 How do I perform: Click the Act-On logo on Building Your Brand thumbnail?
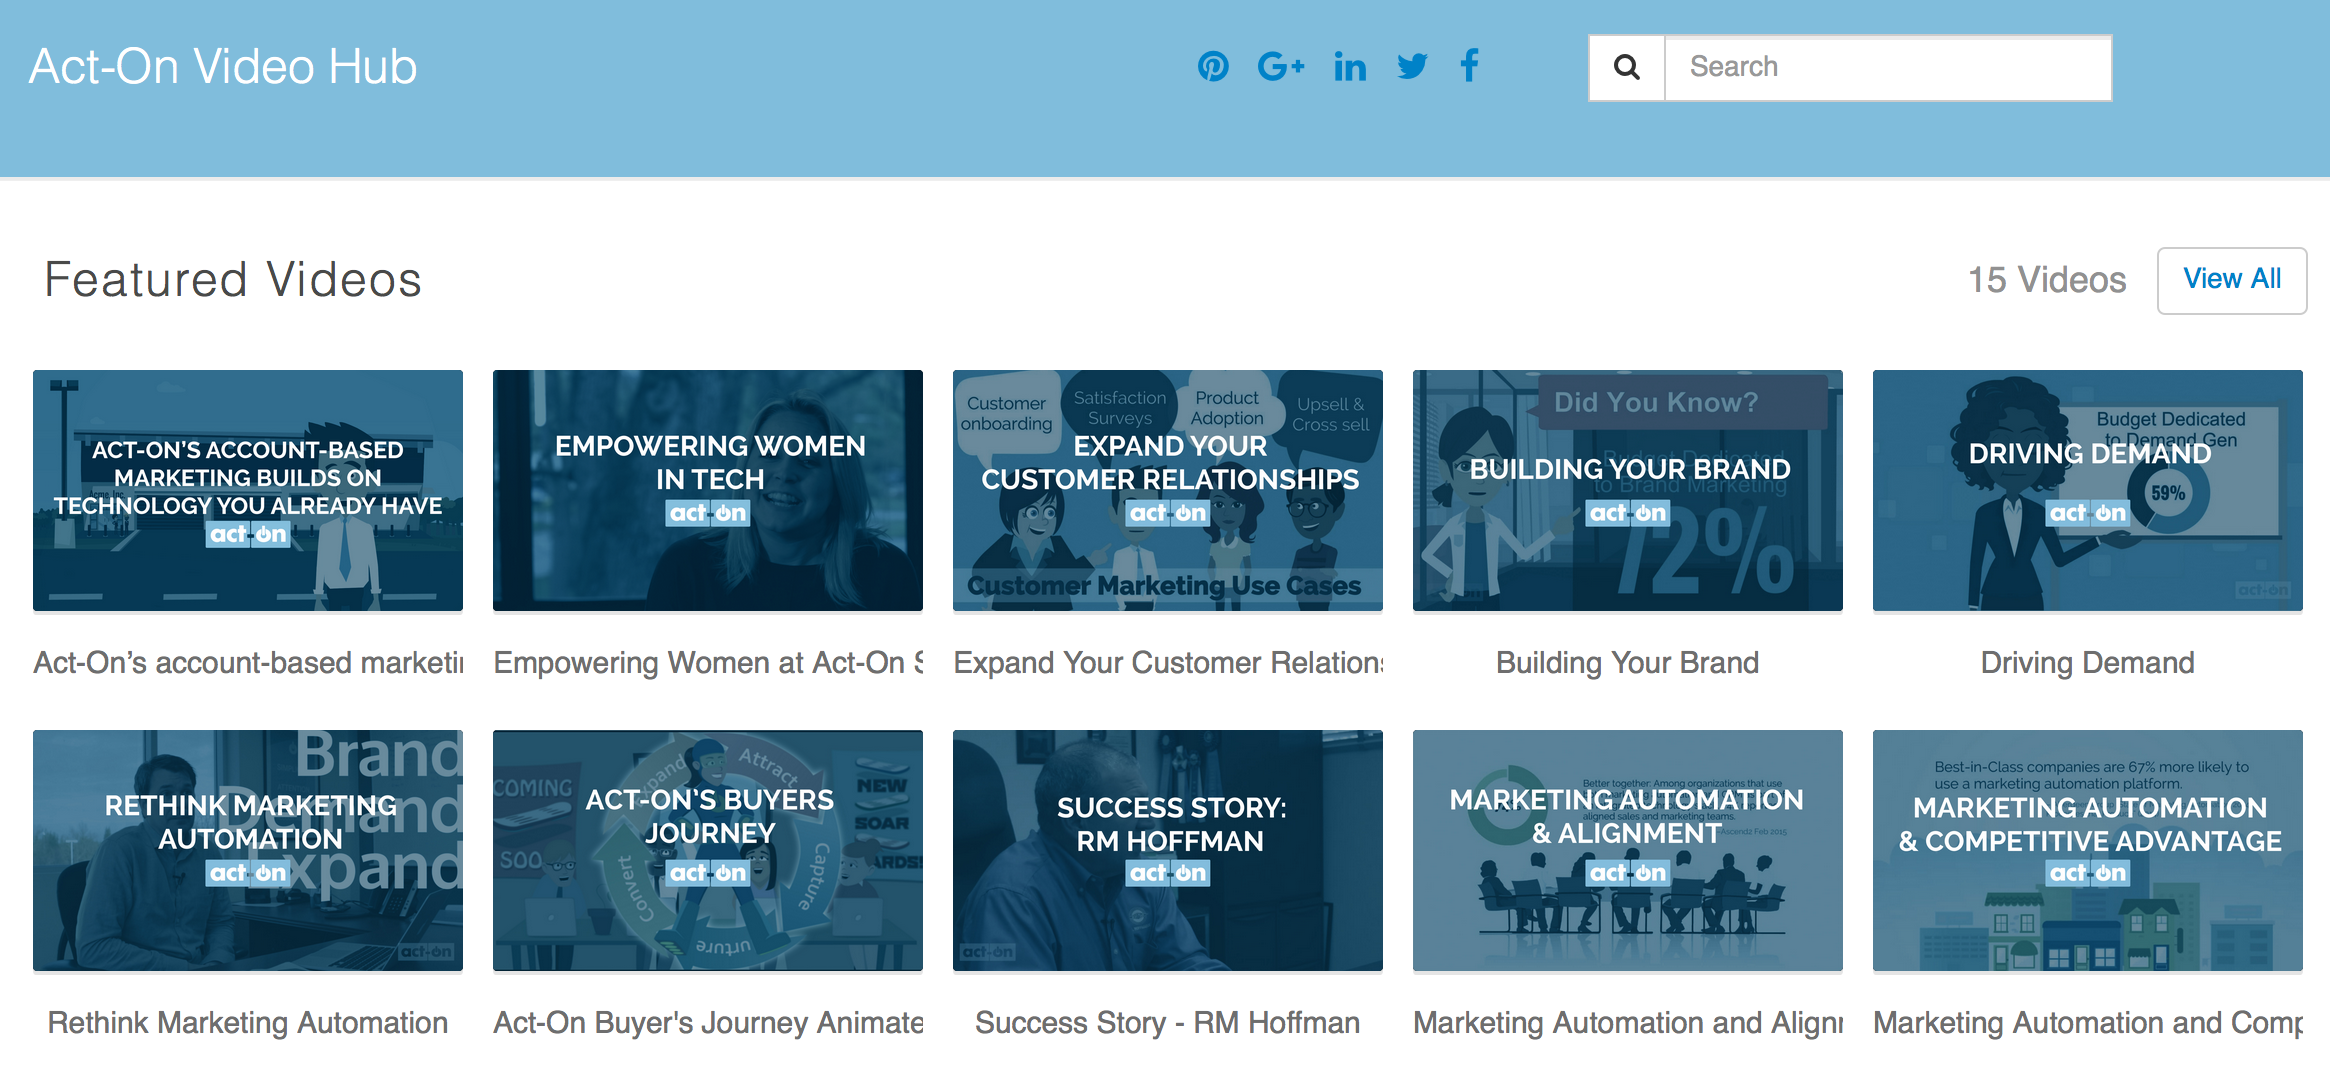[1627, 513]
